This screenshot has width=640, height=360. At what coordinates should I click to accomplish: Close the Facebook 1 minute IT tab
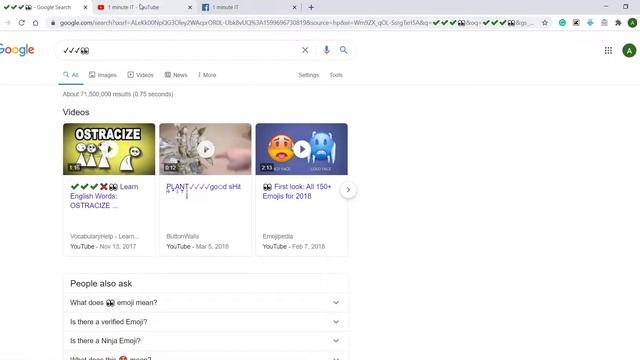point(294,7)
